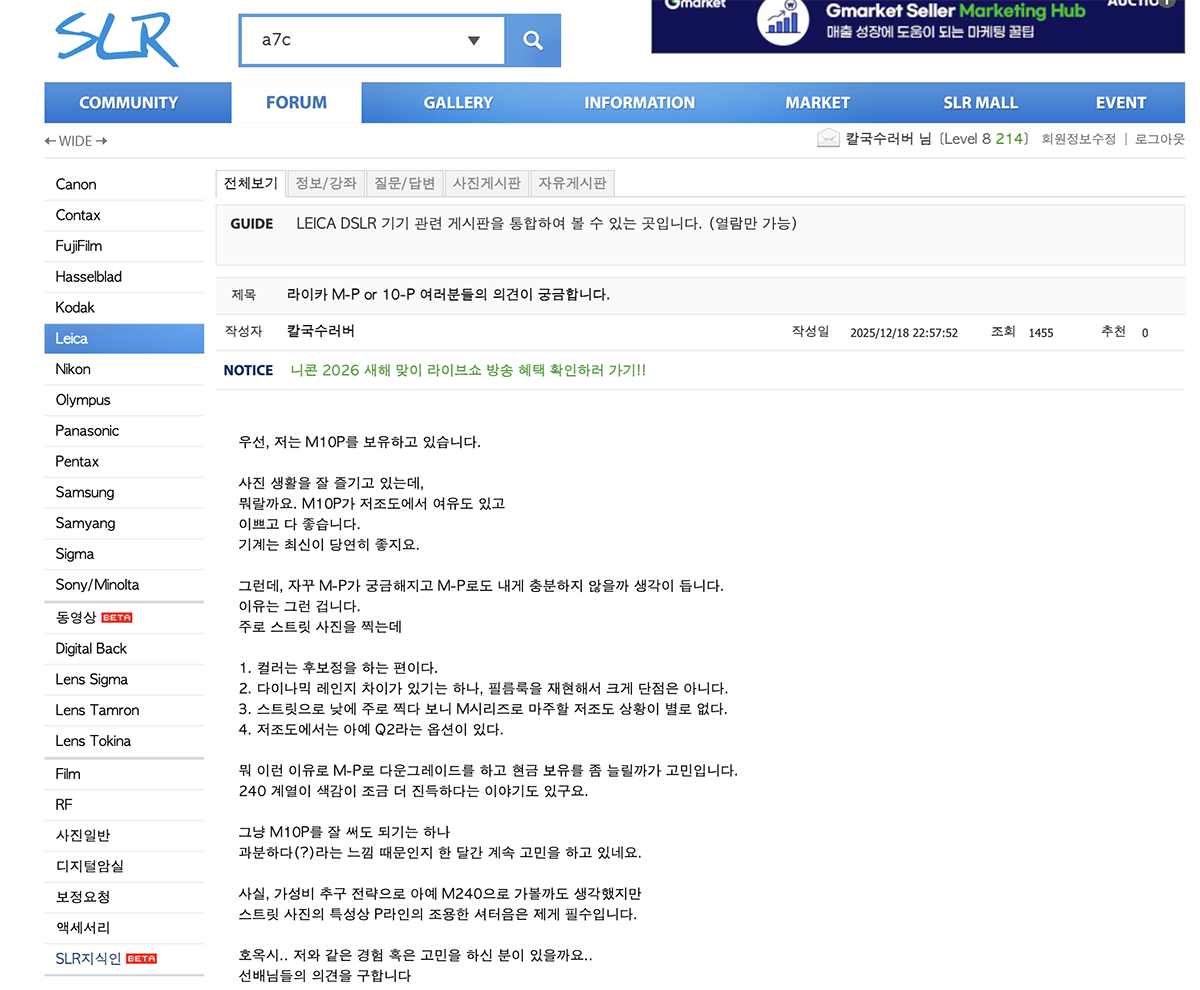
Task: Click the WIDE left arrow control
Action: [x=49, y=141]
